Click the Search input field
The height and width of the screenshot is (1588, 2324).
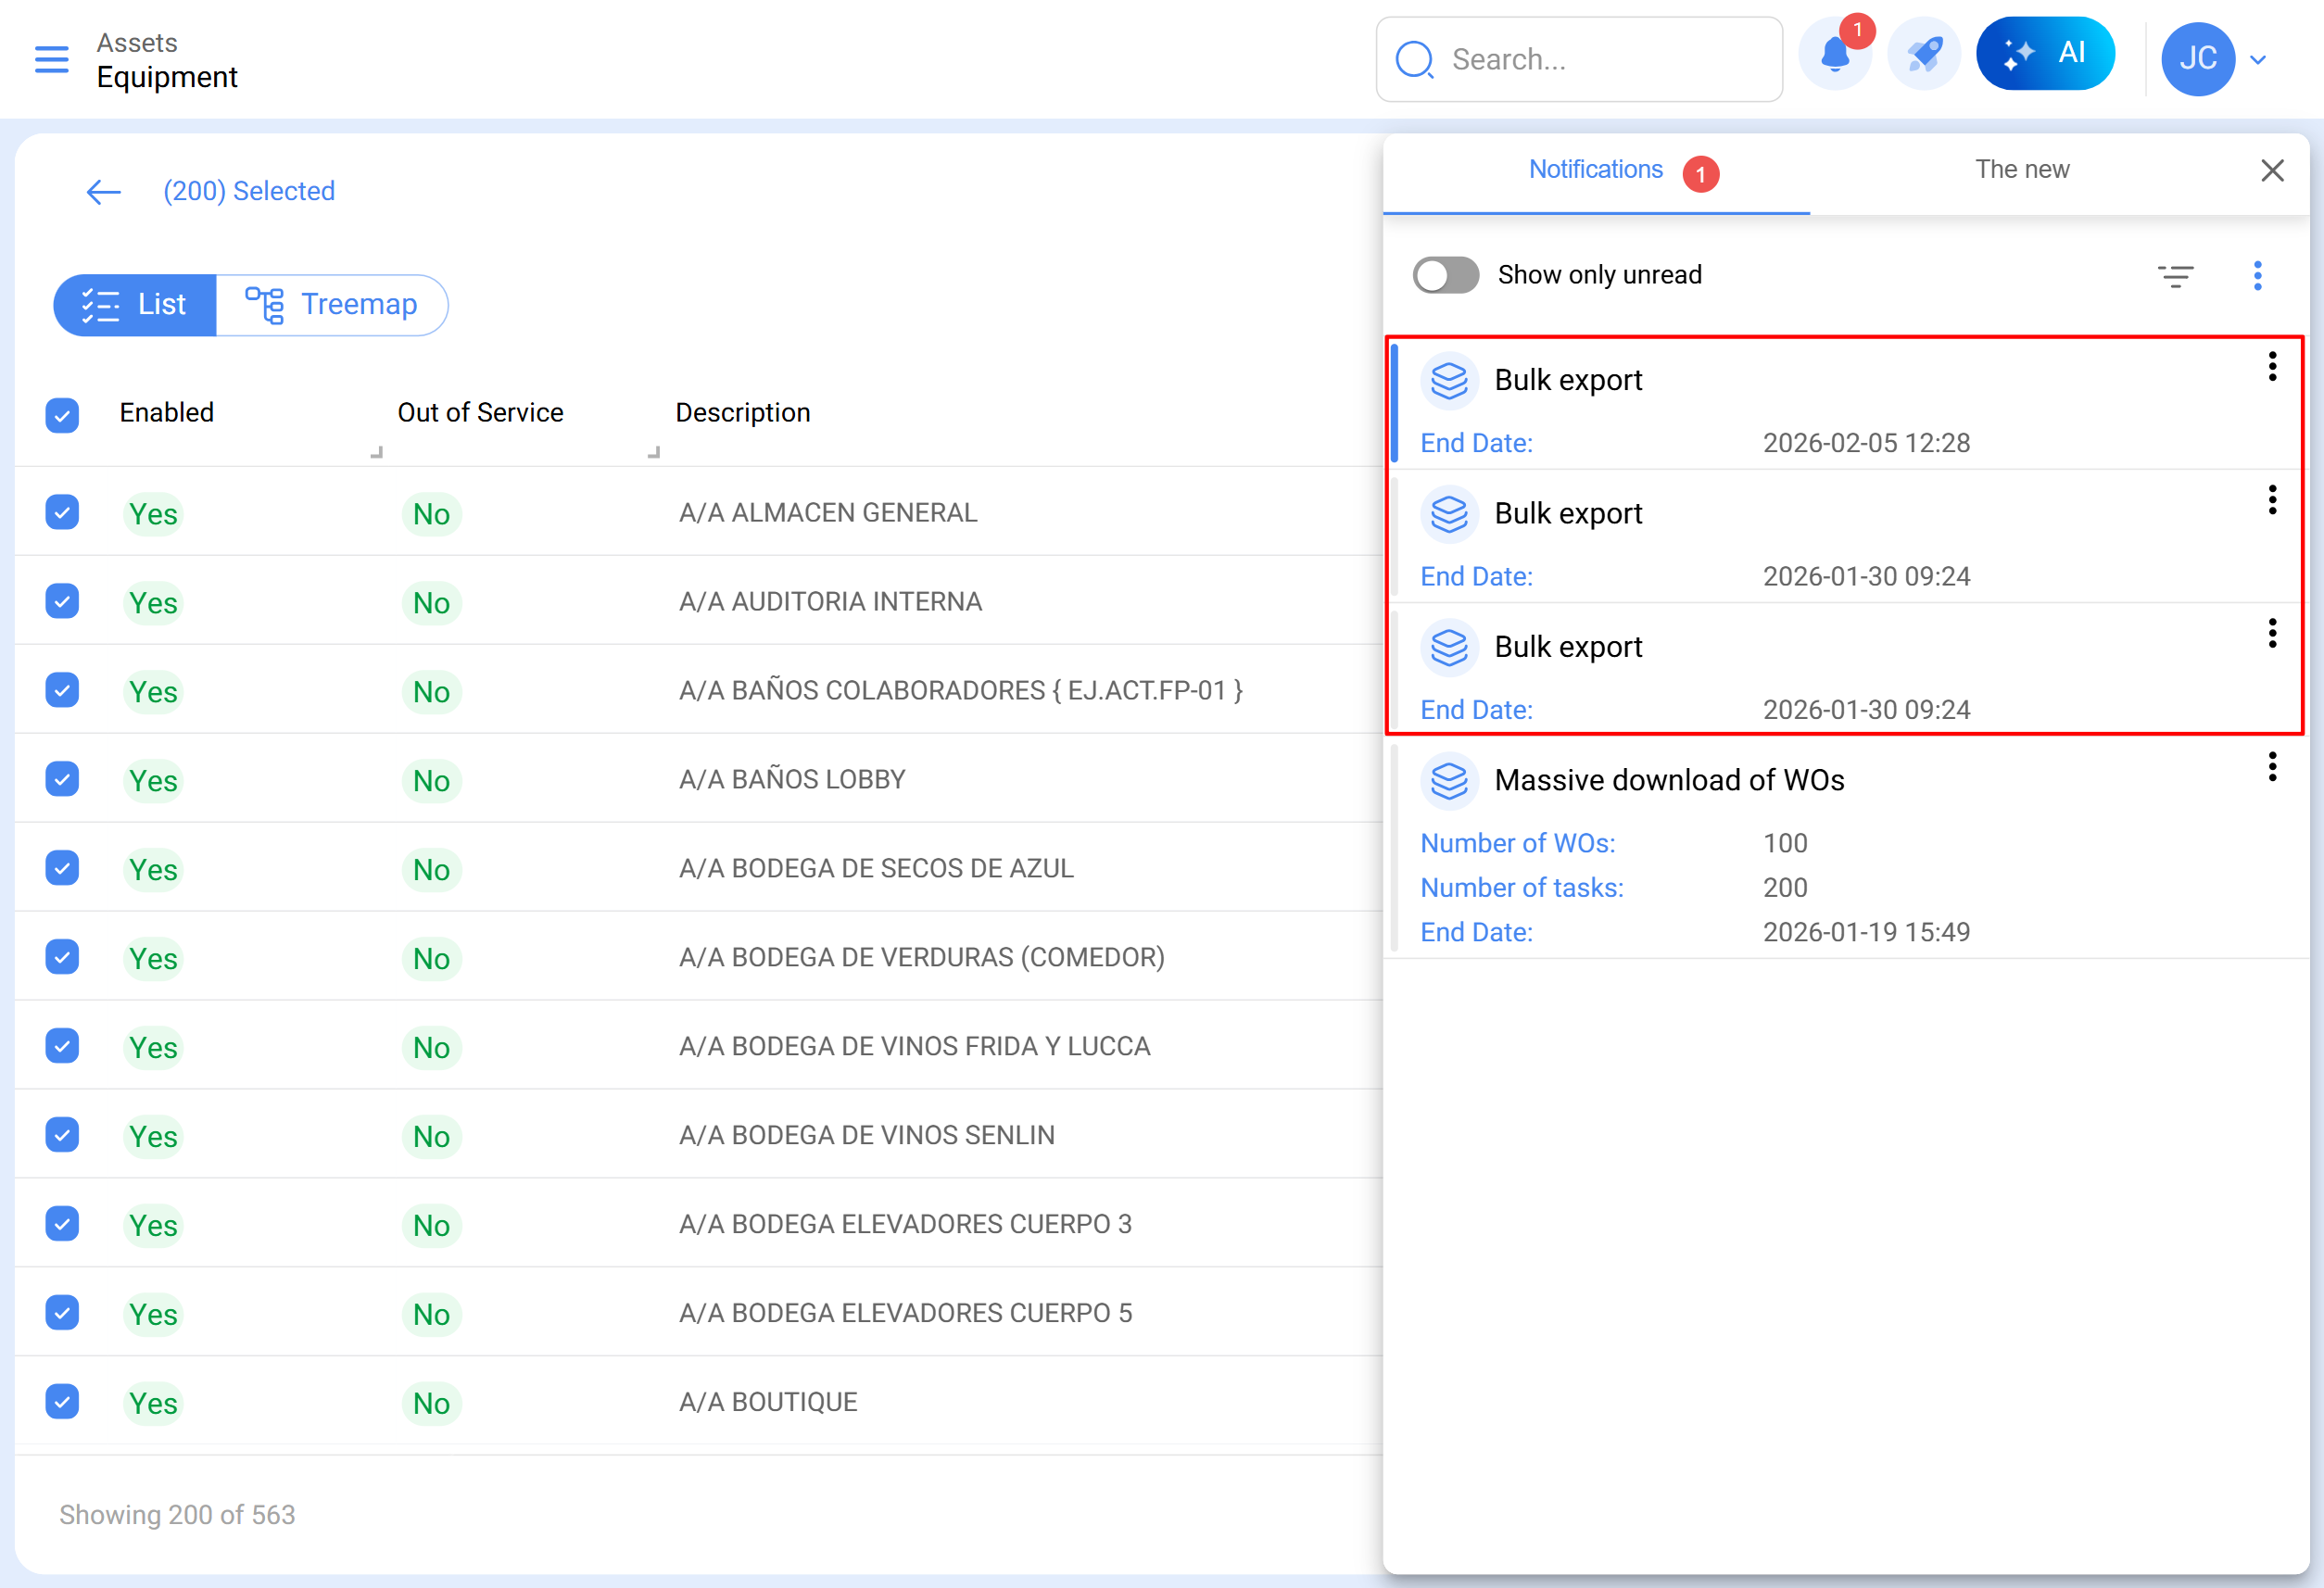[1600, 59]
